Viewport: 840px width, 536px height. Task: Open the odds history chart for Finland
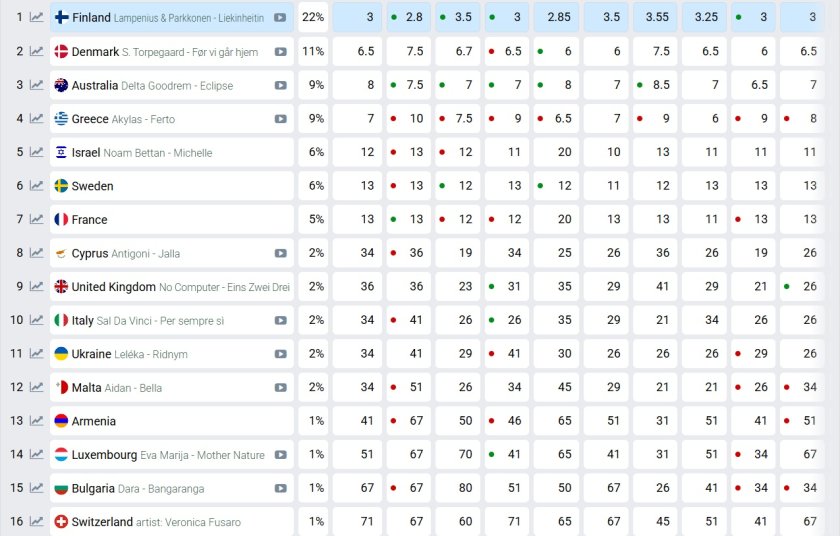pyautogui.click(x=37, y=17)
